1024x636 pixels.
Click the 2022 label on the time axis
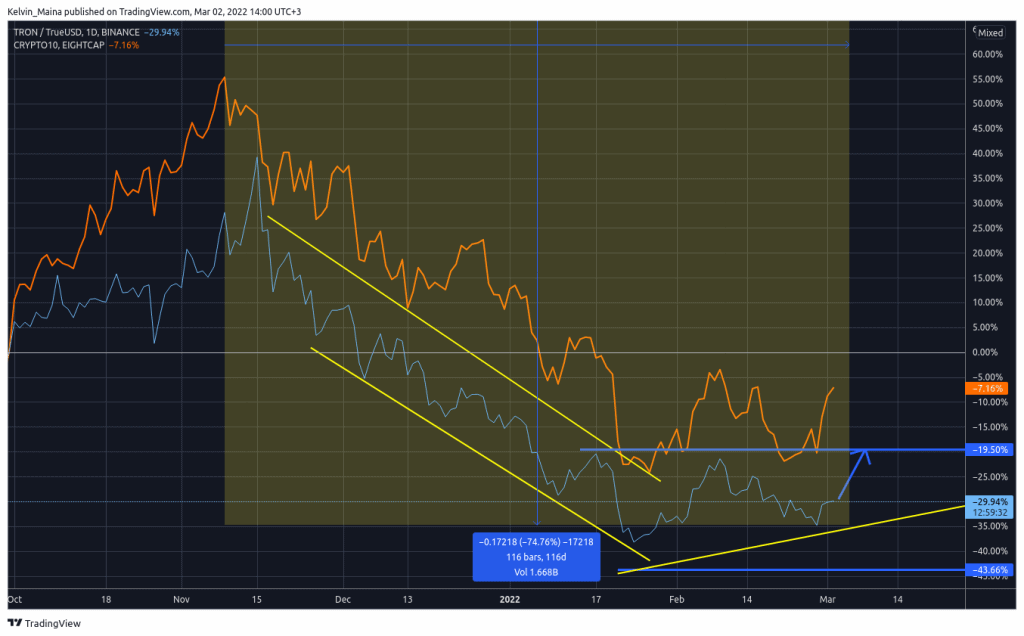pos(509,599)
